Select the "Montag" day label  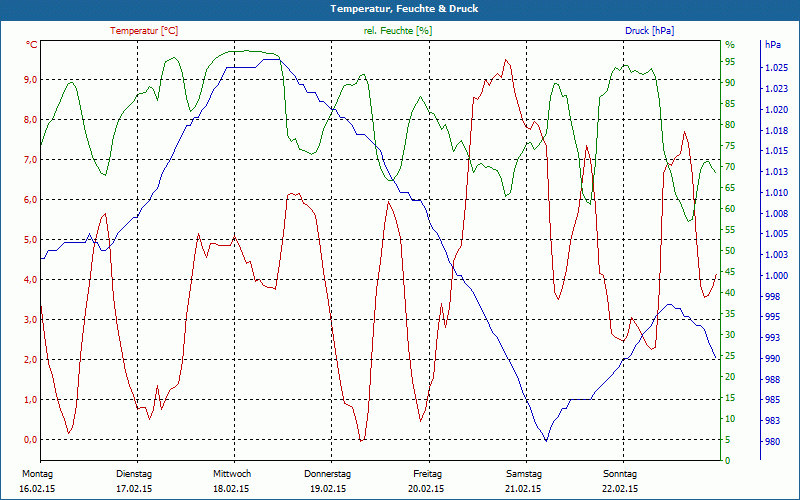pos(37,474)
